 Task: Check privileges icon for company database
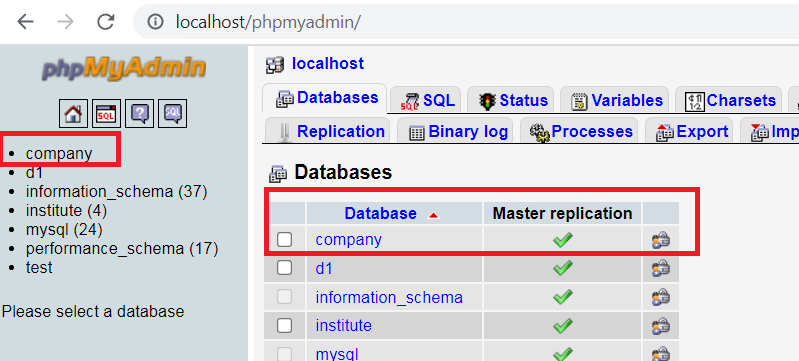click(660, 240)
